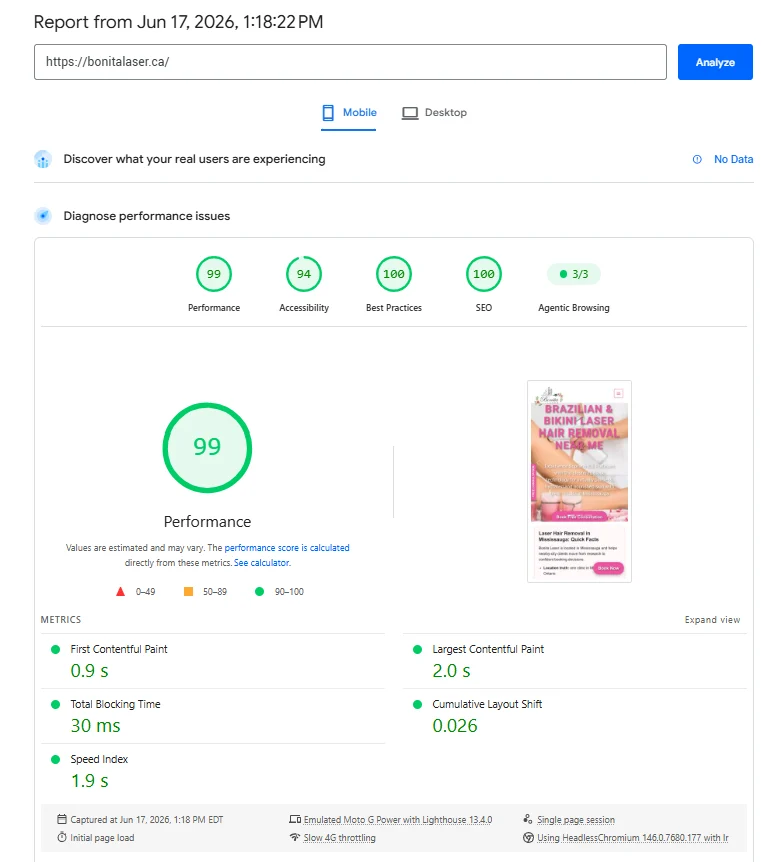Click First Contentful Paint green dot
776x862 pixels.
coord(55,650)
